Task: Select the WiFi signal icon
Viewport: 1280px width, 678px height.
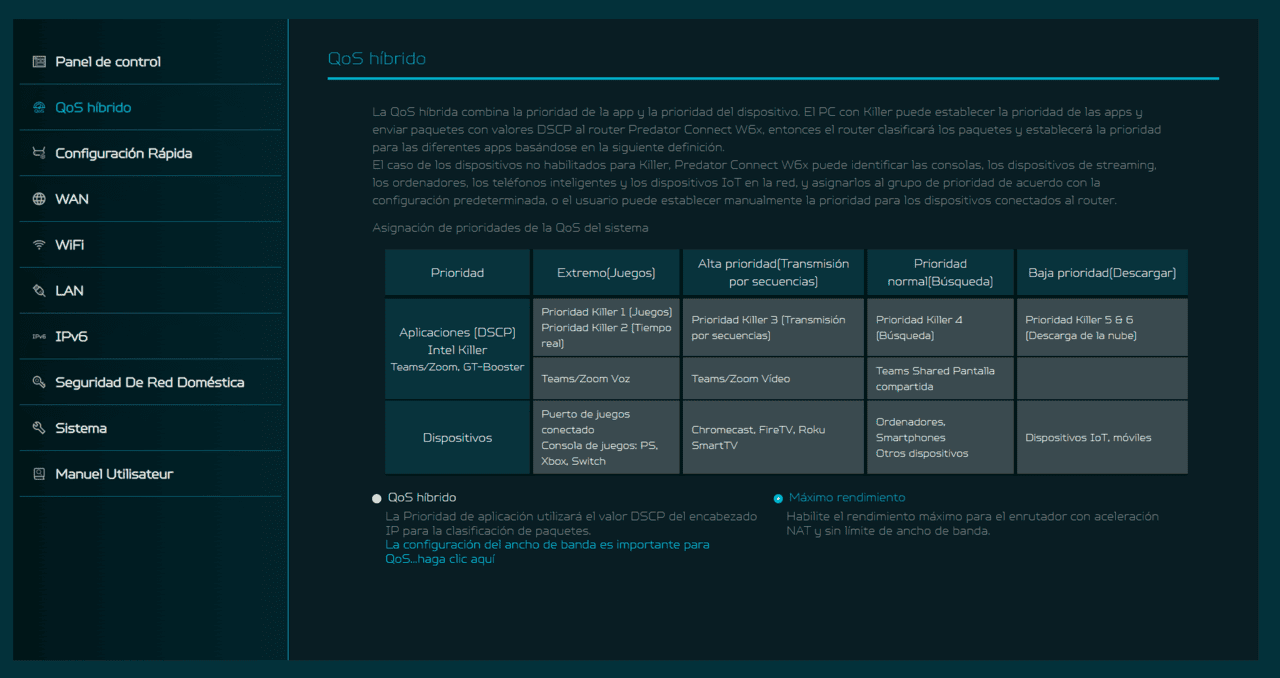Action: tap(39, 245)
